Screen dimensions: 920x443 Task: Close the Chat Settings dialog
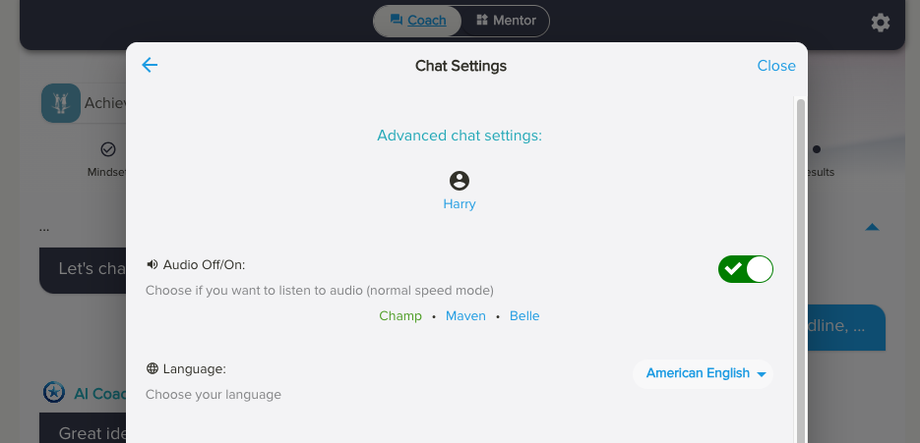(x=776, y=66)
